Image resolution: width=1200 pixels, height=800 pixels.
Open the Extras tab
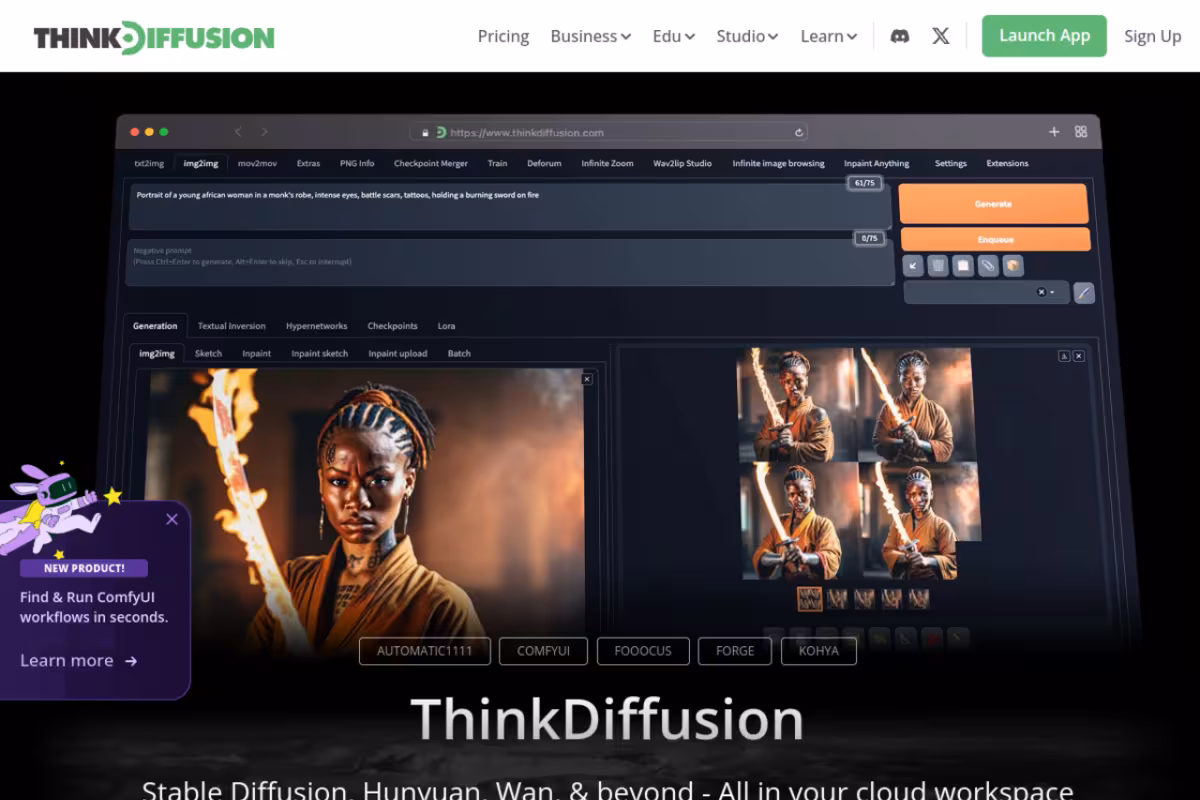[x=308, y=163]
